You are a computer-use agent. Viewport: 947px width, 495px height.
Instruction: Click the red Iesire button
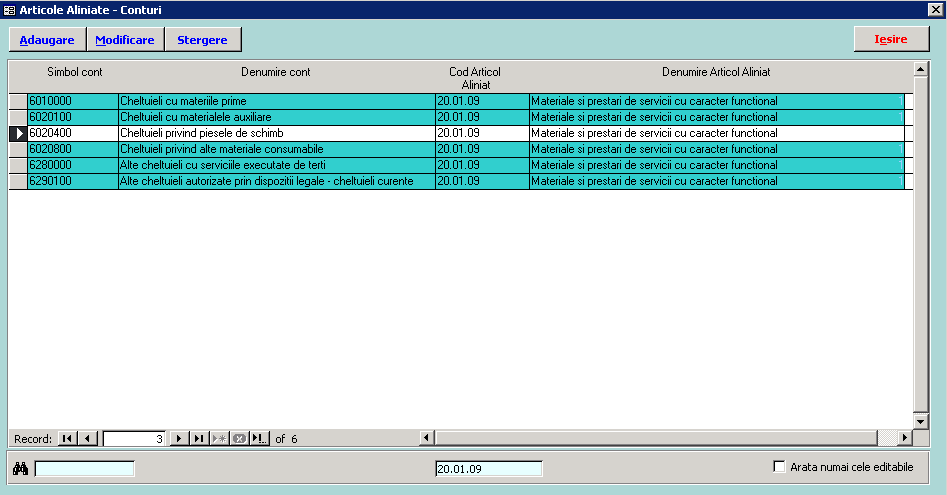point(890,40)
